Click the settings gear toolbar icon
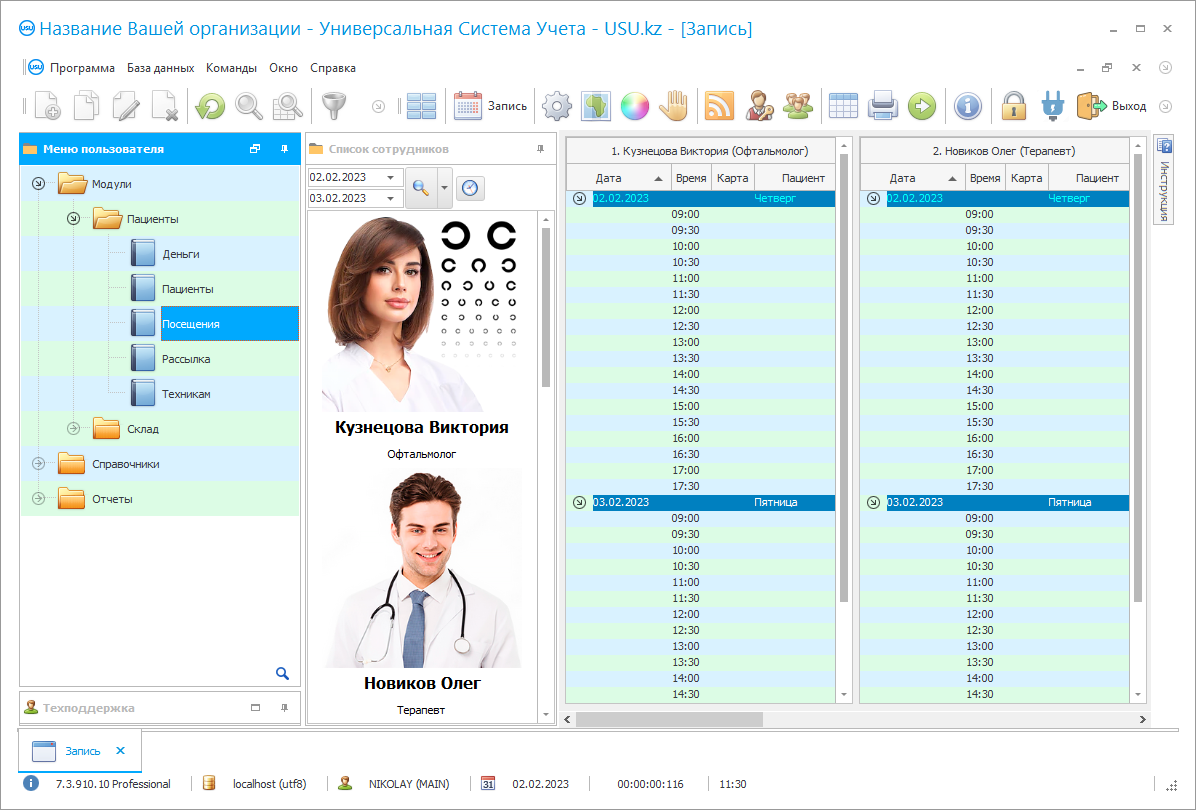Viewport: 1196px width, 810px height. pos(556,106)
